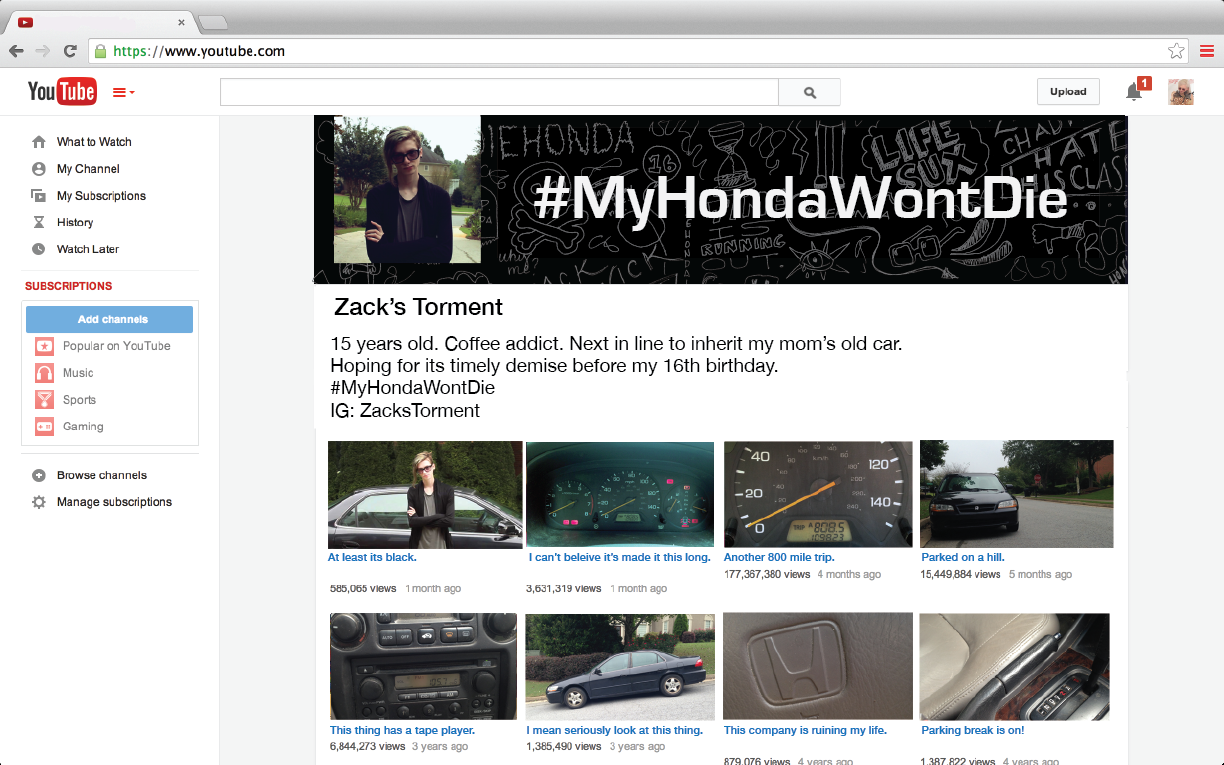The image size is (1224, 765).
Task: Open notifications bell icon
Action: 1133,92
